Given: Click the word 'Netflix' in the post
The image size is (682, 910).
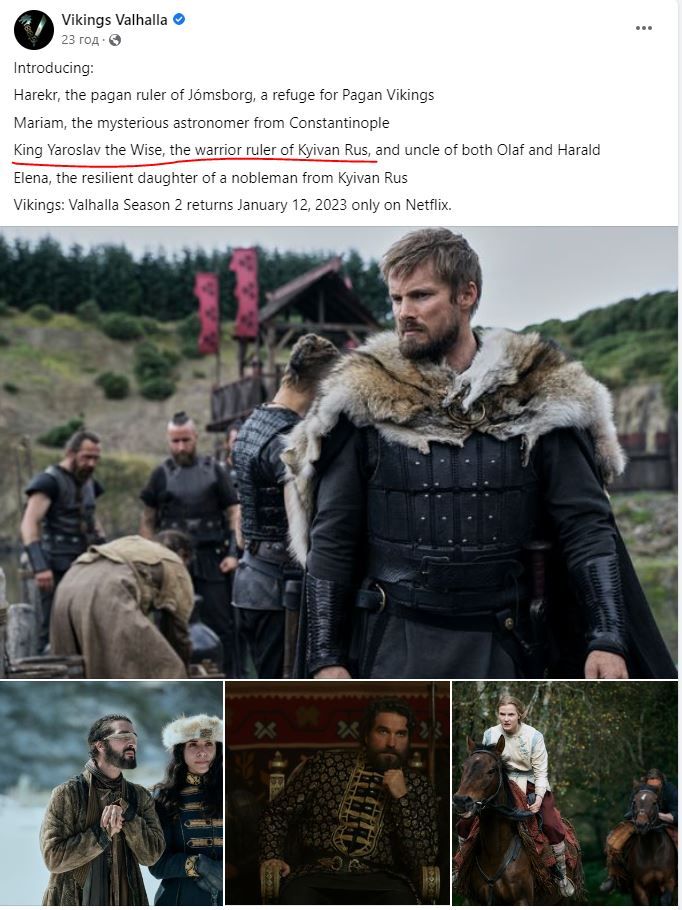Looking at the screenshot, I should click(427, 205).
